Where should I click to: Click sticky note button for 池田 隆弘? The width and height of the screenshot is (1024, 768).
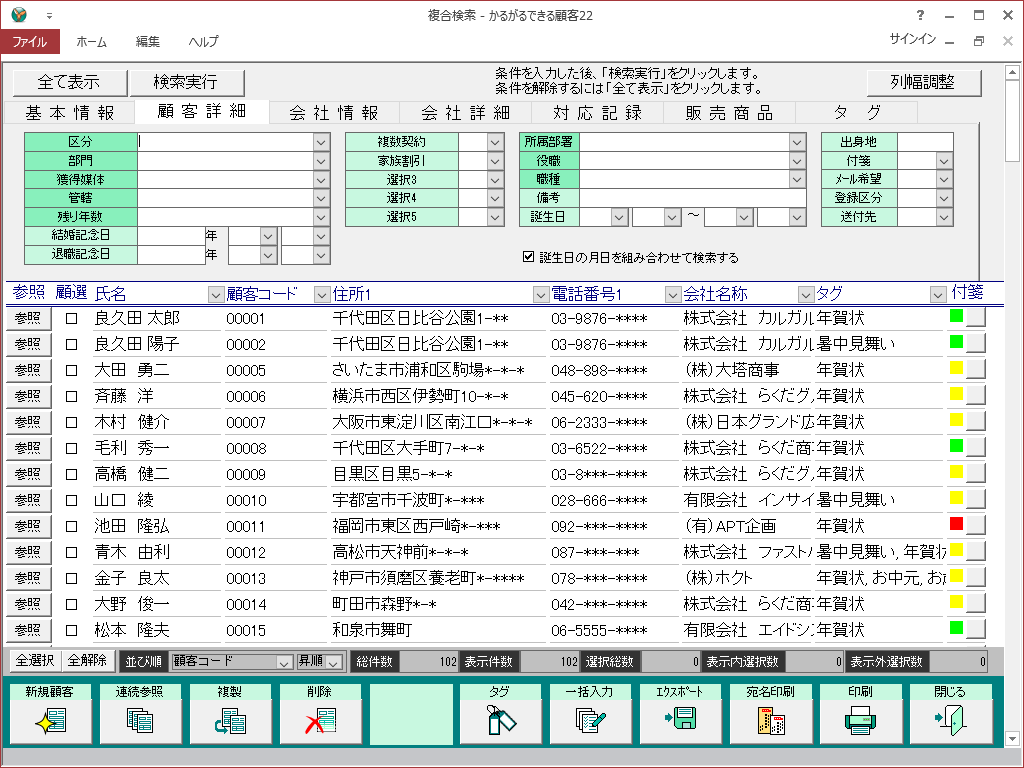(976, 525)
